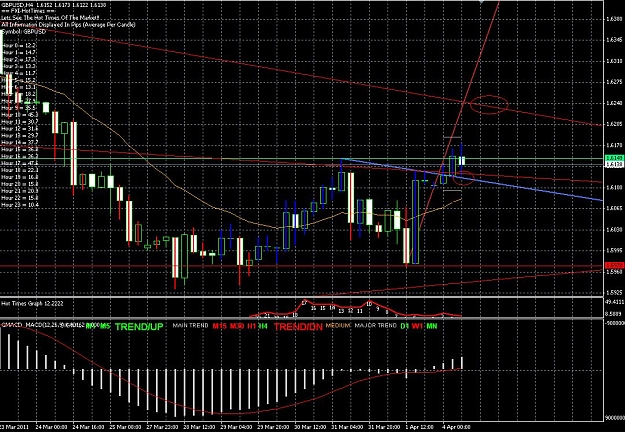Viewport: 625px width, 433px height.
Task: Click the '4 Apr 00:00' time label
Action: click(457, 426)
